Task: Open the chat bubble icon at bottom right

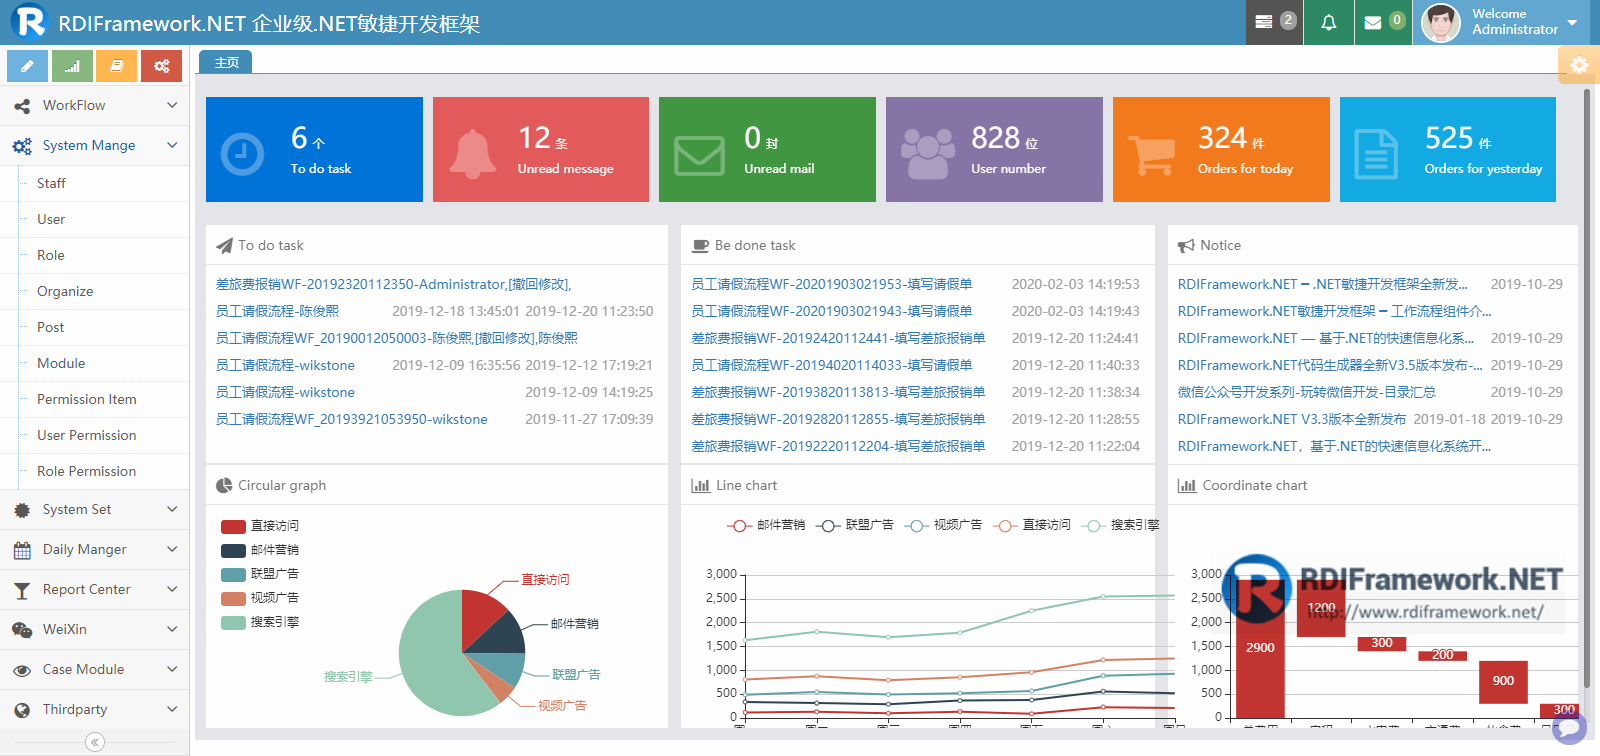Action: [x=1569, y=729]
